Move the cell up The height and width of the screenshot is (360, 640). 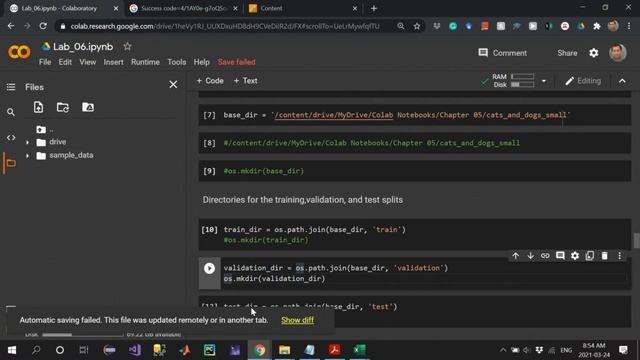tap(516, 256)
